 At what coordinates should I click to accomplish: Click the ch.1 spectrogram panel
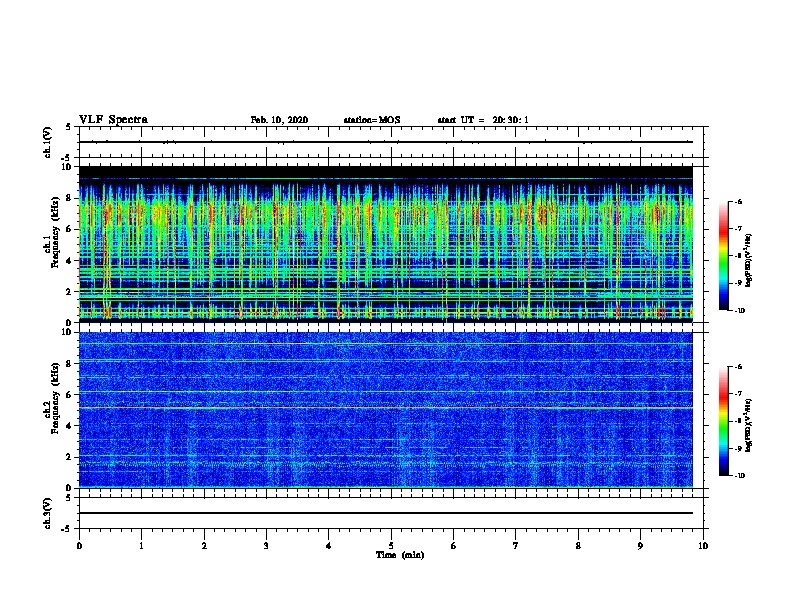(386, 244)
